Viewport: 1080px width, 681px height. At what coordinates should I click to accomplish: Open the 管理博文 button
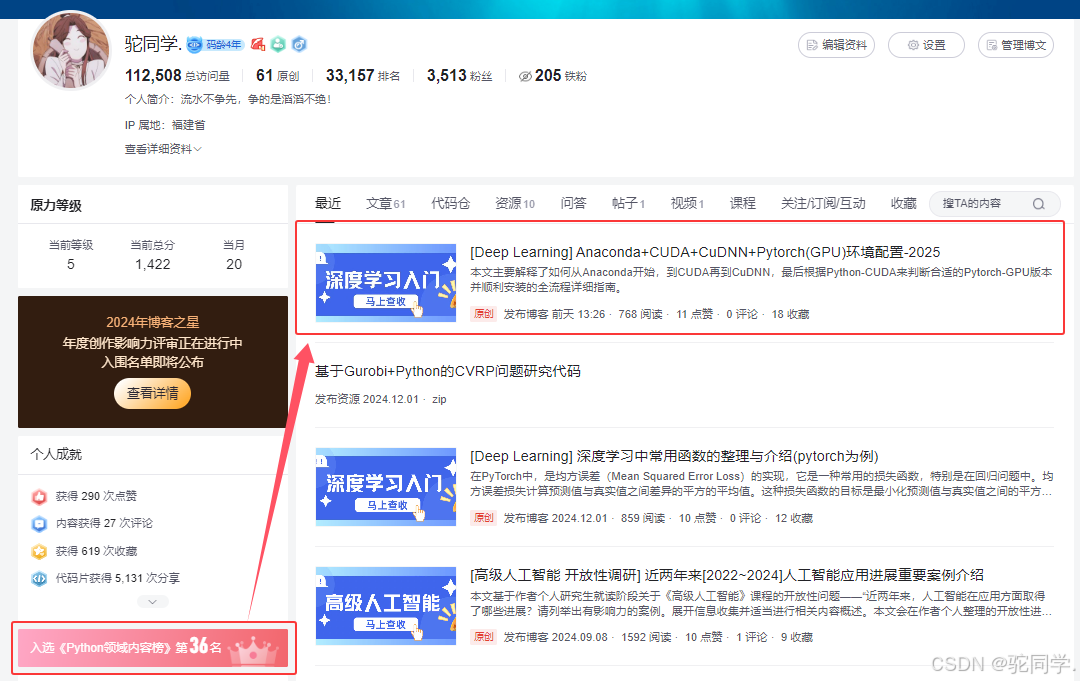pos(1016,45)
